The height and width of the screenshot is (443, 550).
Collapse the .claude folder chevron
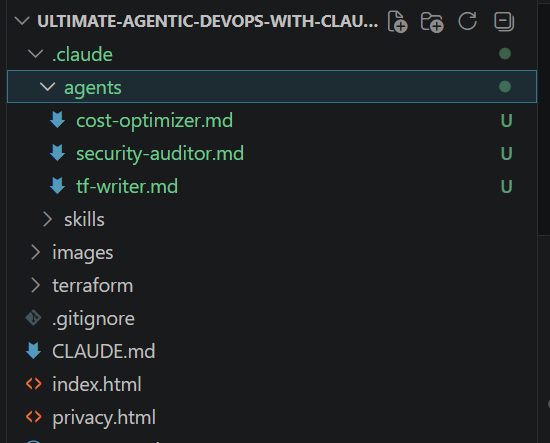pyautogui.click(x=35, y=54)
